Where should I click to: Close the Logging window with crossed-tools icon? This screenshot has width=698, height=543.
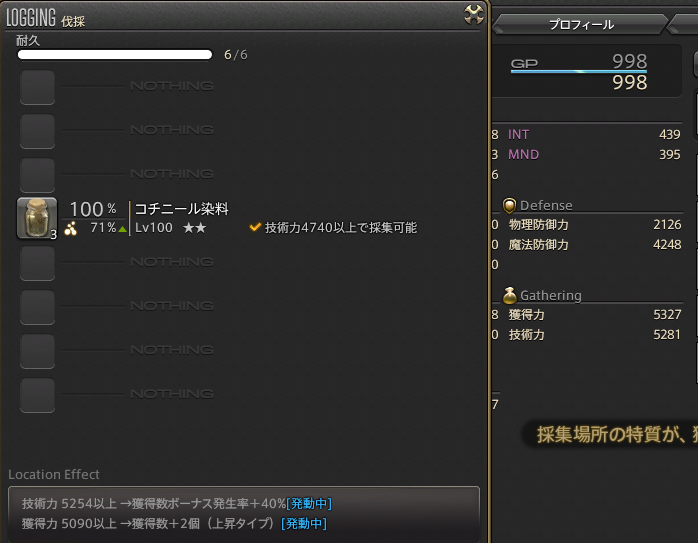click(x=474, y=14)
